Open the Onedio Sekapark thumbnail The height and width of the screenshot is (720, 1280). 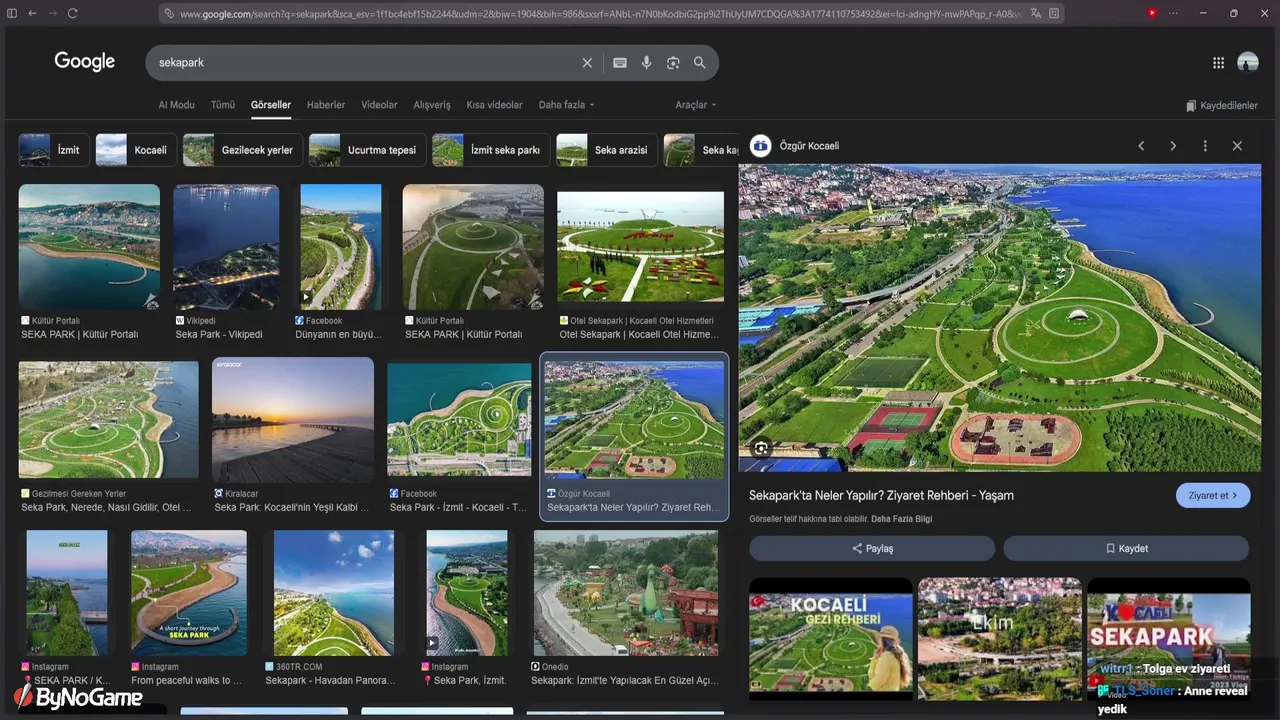626,593
